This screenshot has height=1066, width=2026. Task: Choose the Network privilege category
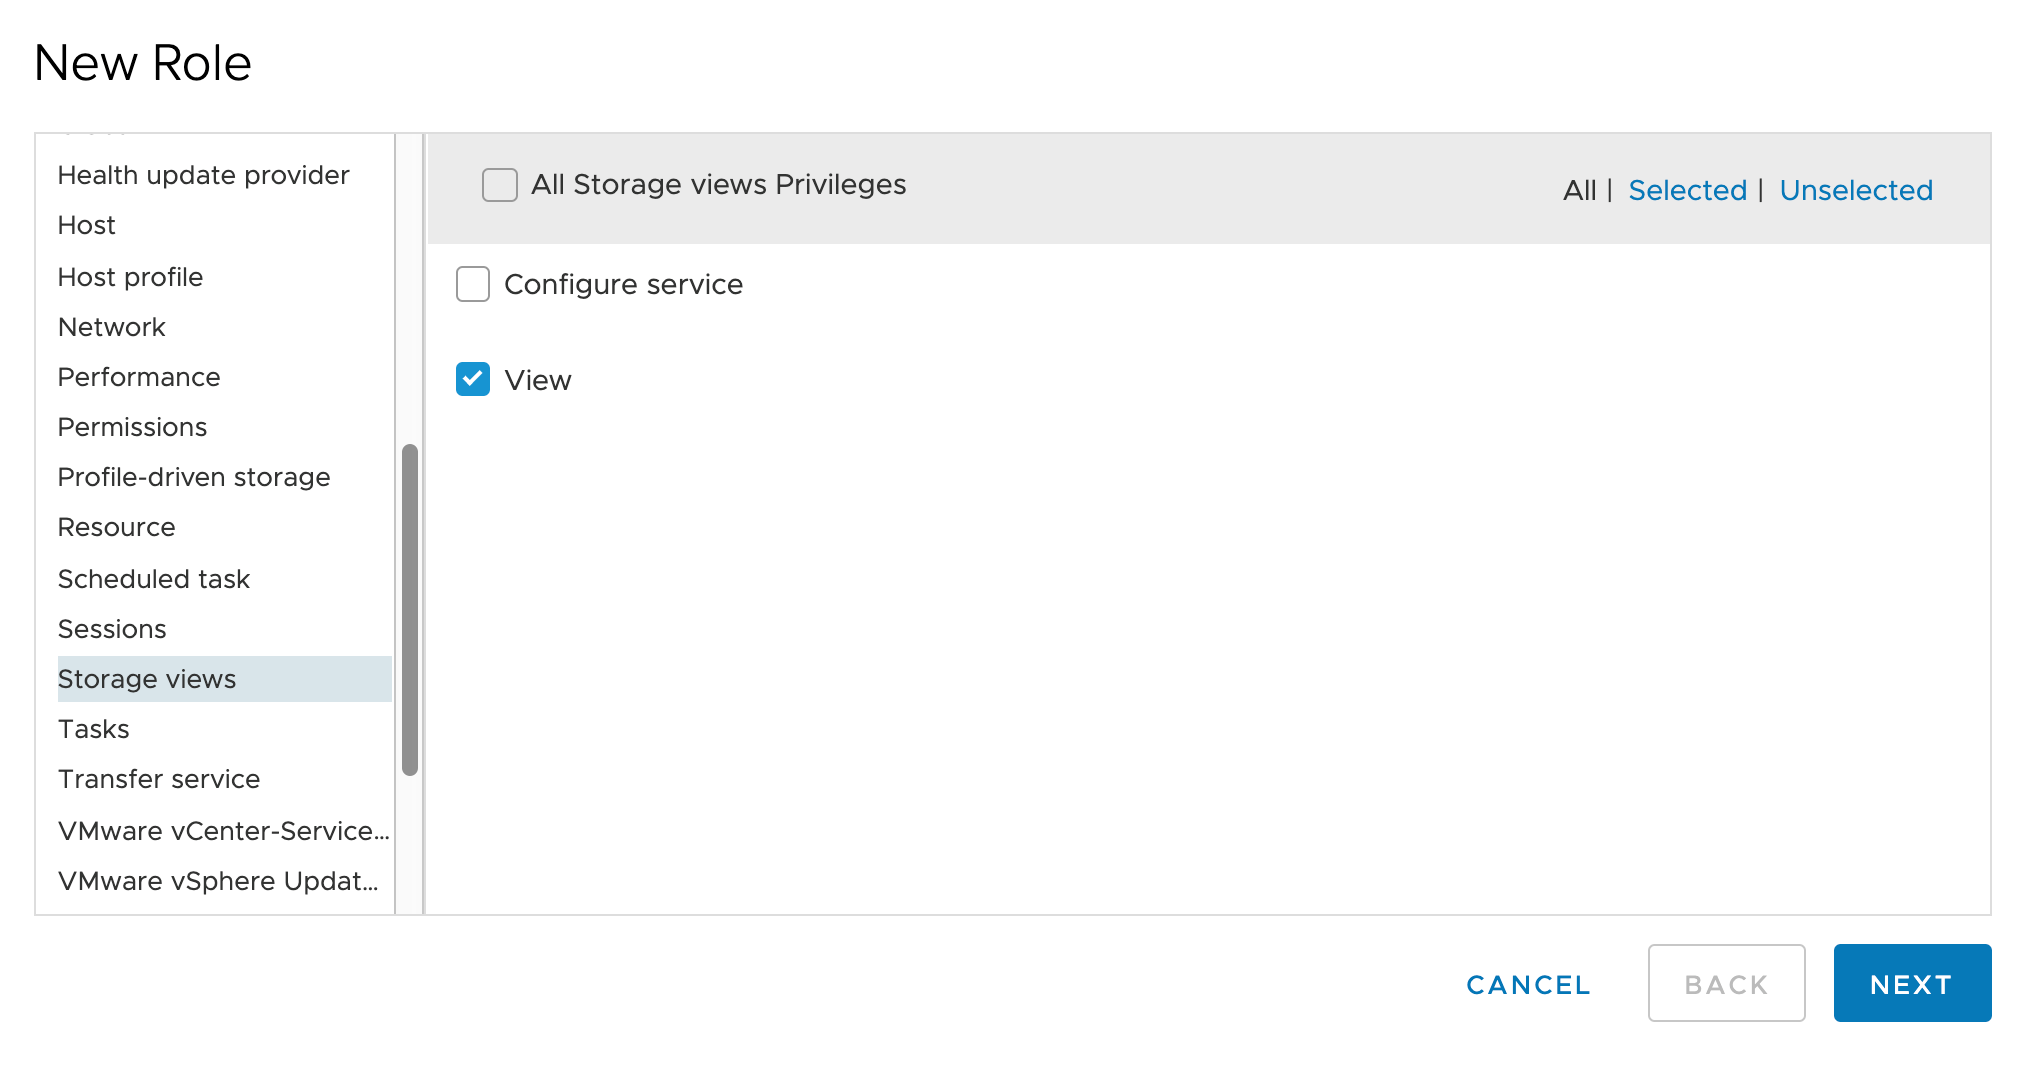click(x=112, y=327)
